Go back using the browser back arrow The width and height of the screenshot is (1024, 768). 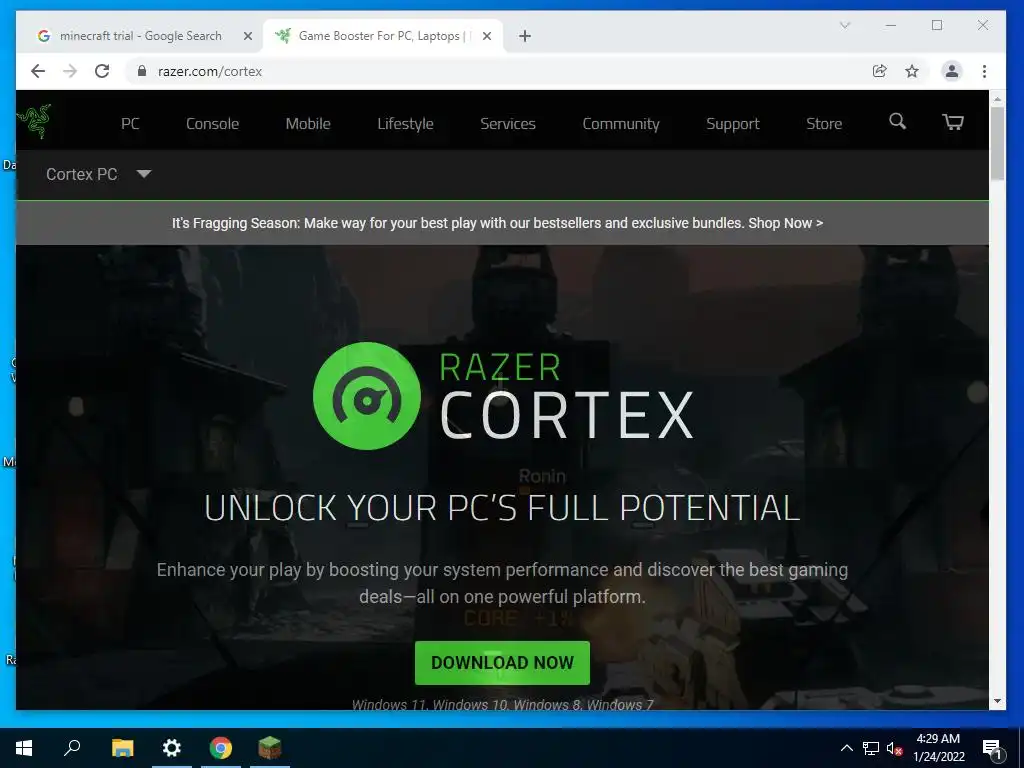38,71
